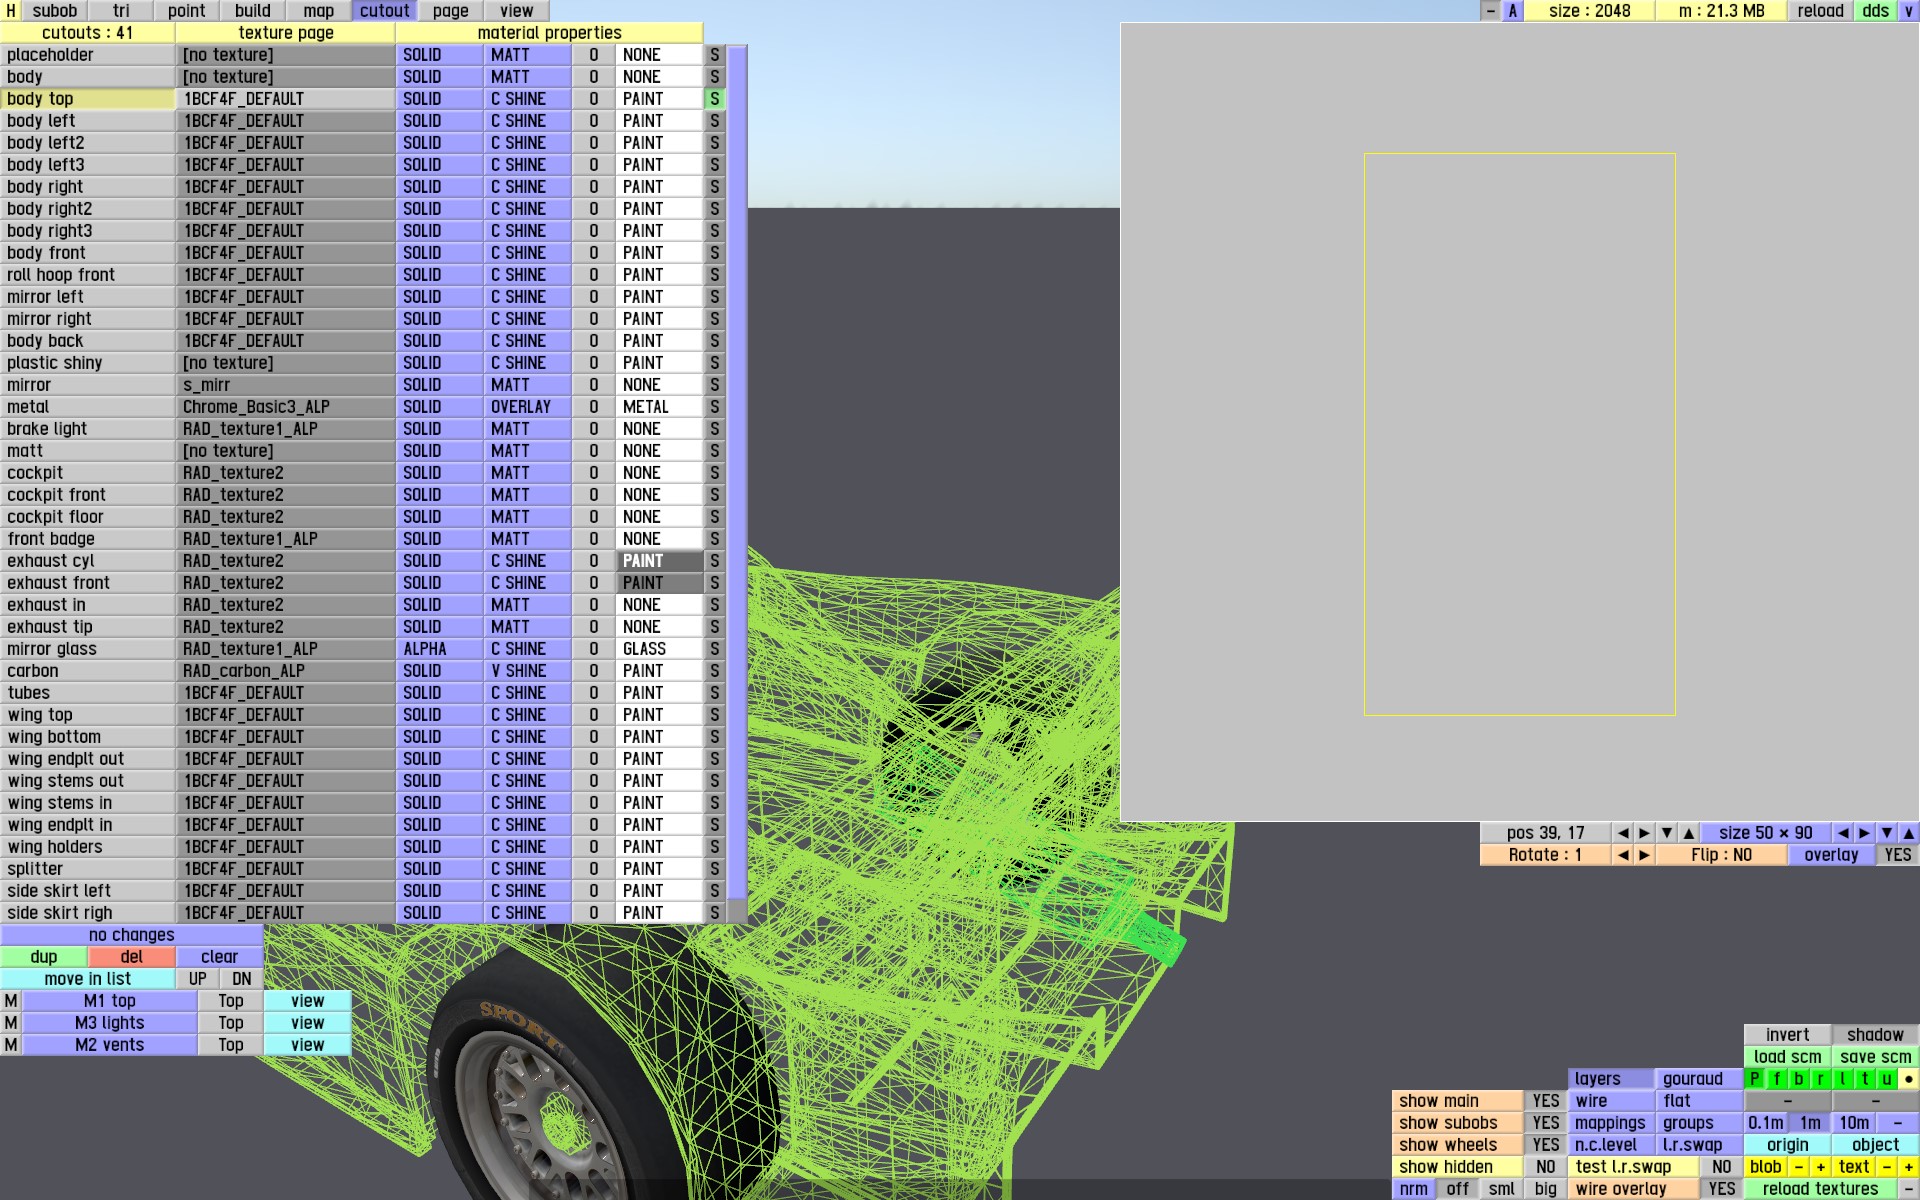Toggle wire overlay YES value
1920x1200 pixels.
coord(1721,1189)
